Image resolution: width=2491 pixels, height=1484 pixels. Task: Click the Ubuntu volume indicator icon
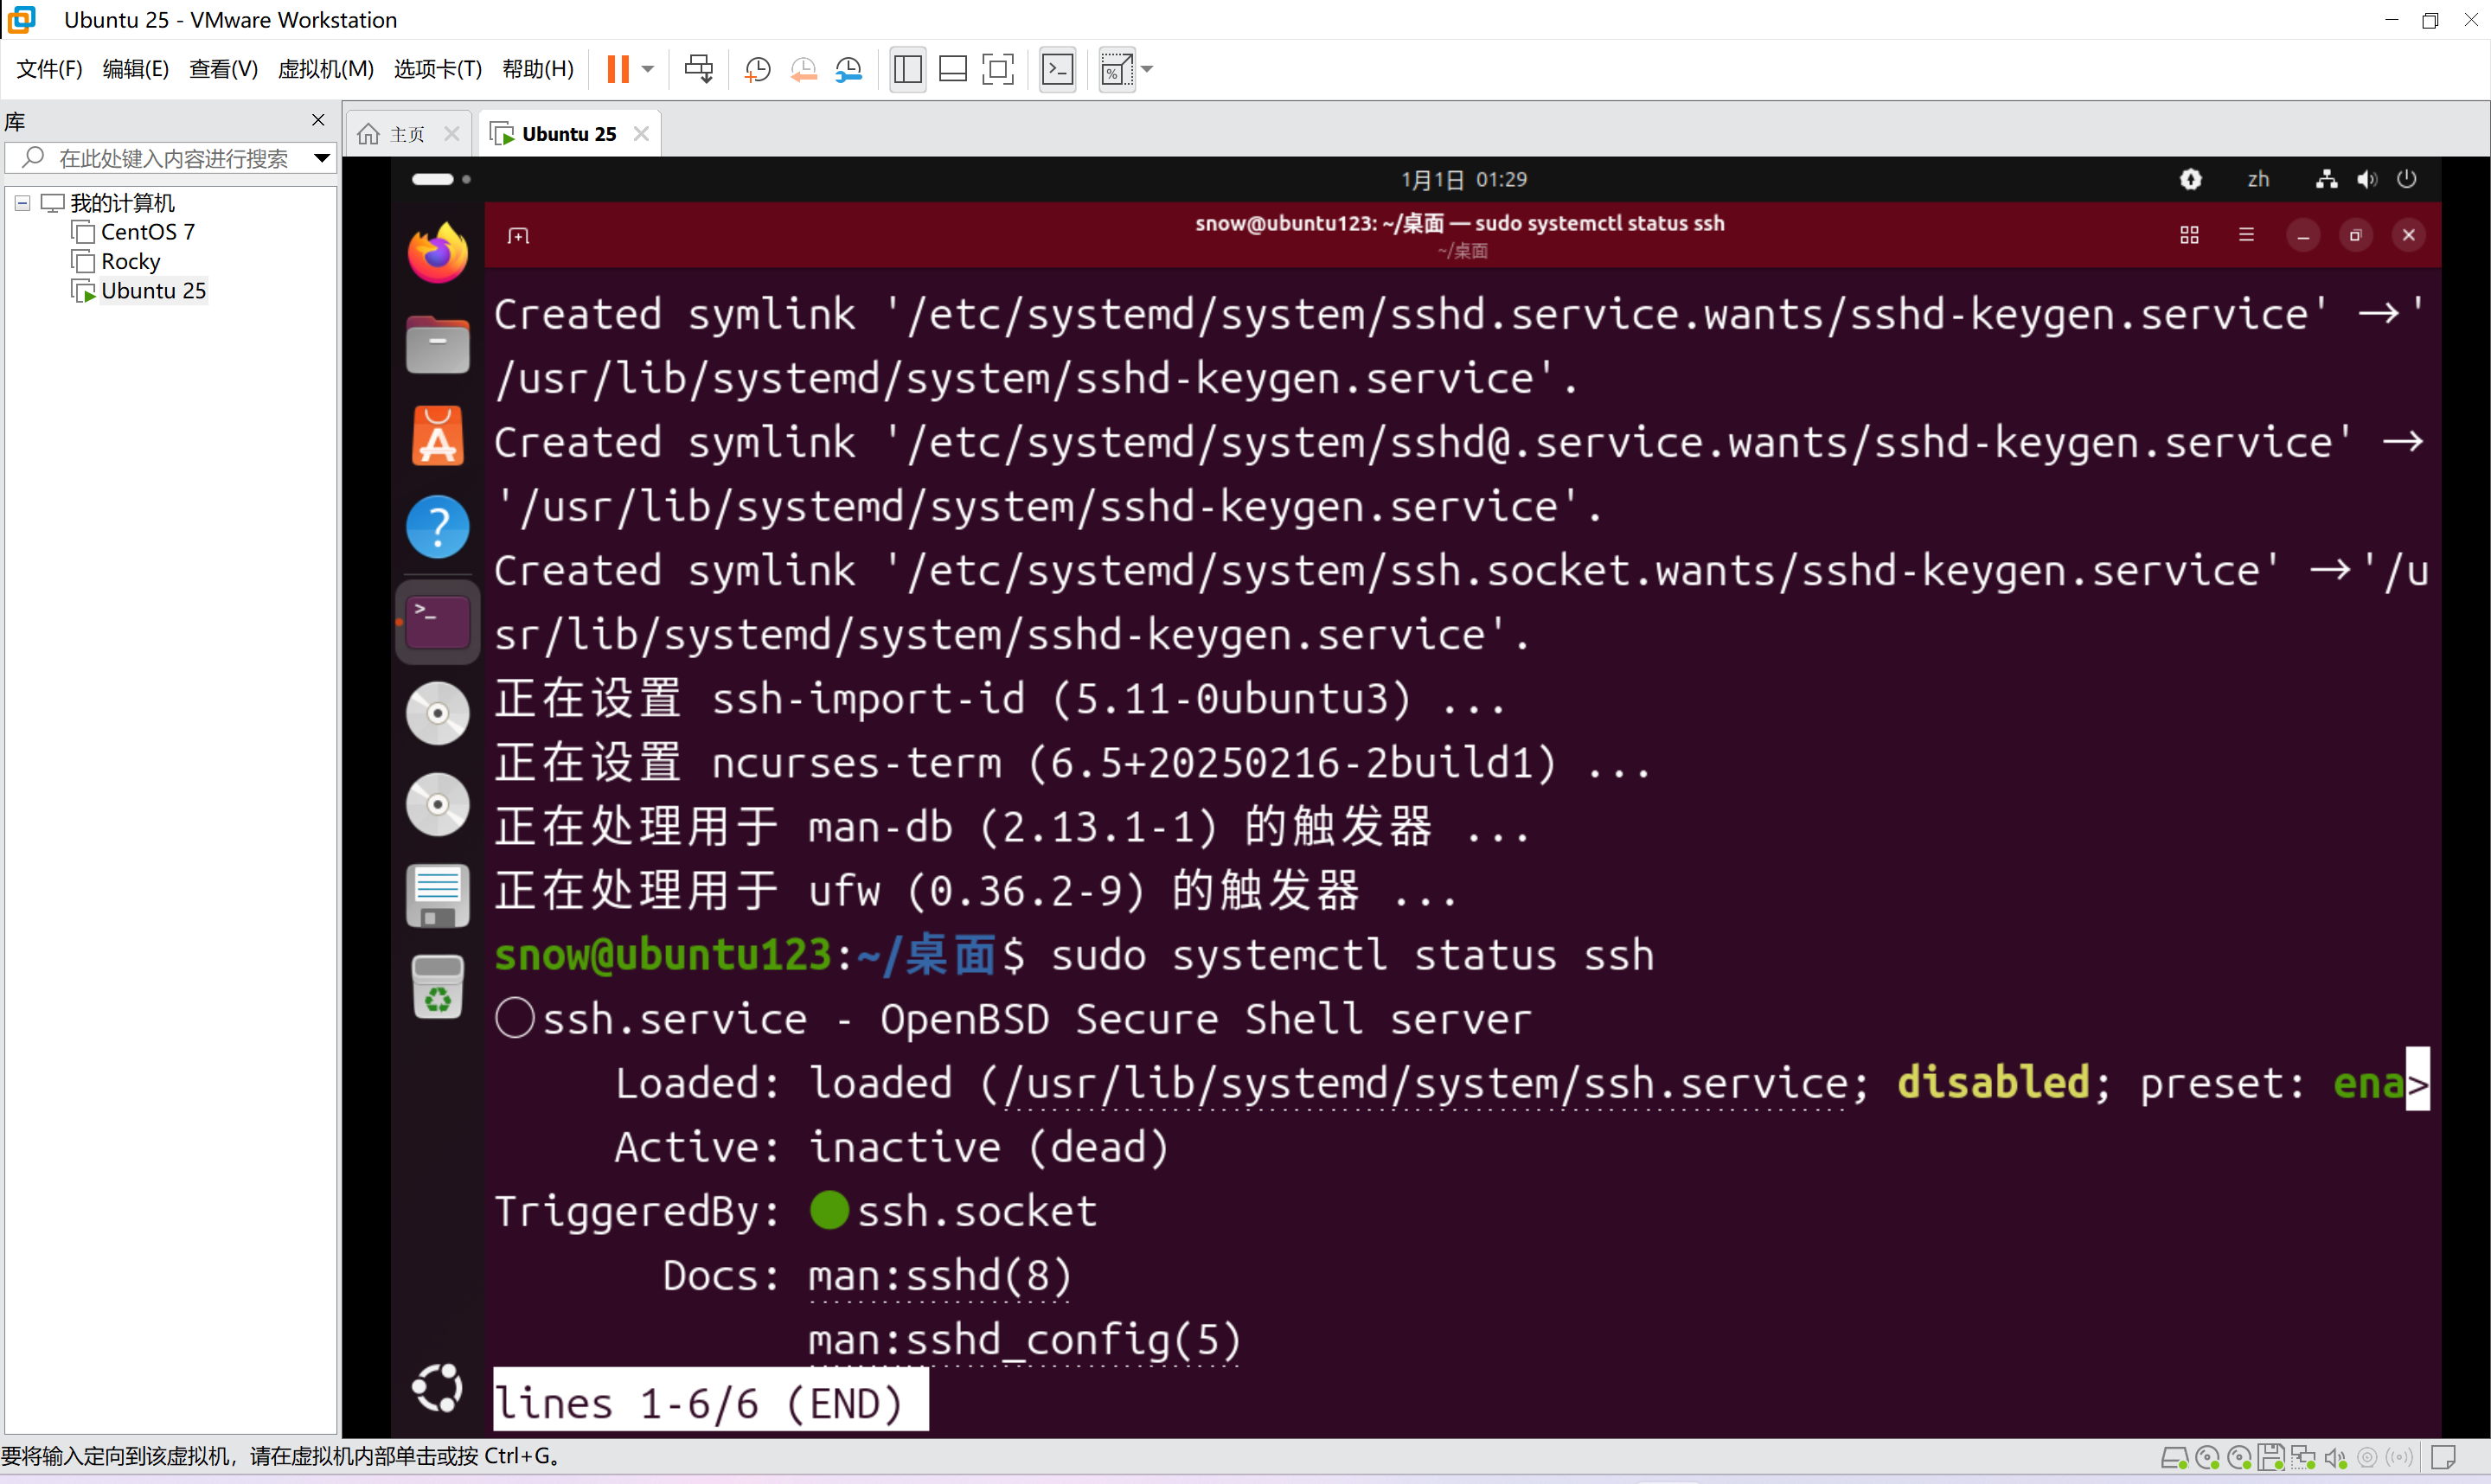tap(2366, 179)
